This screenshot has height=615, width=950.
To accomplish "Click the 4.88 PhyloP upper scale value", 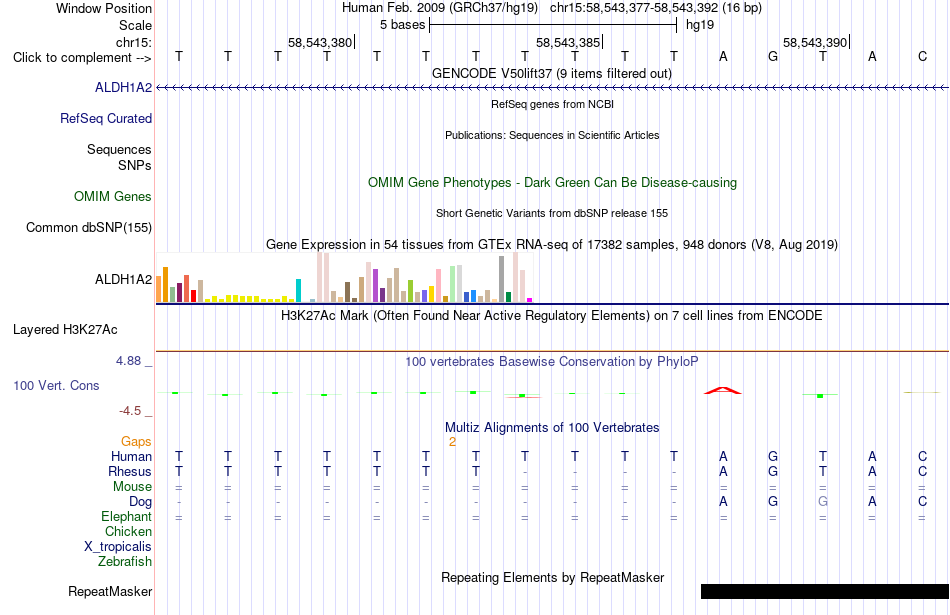I will pos(128,361).
